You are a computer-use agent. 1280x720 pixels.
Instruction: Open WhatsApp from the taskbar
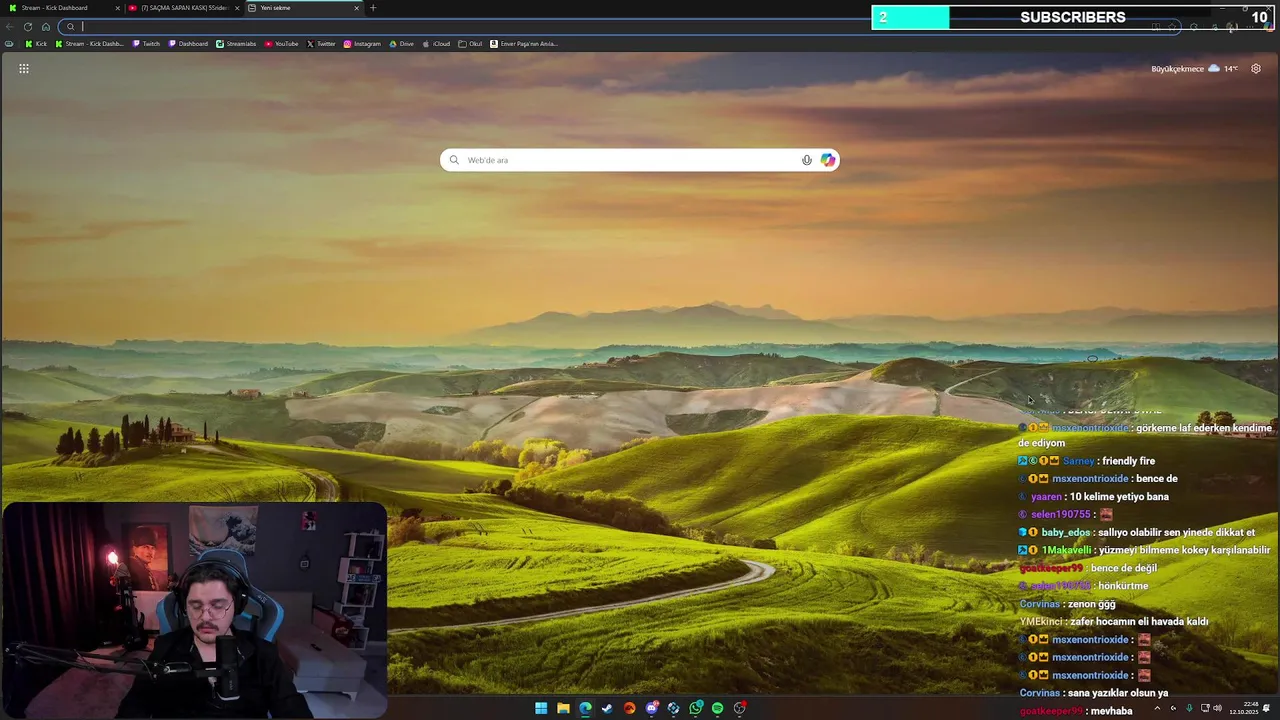[696, 708]
